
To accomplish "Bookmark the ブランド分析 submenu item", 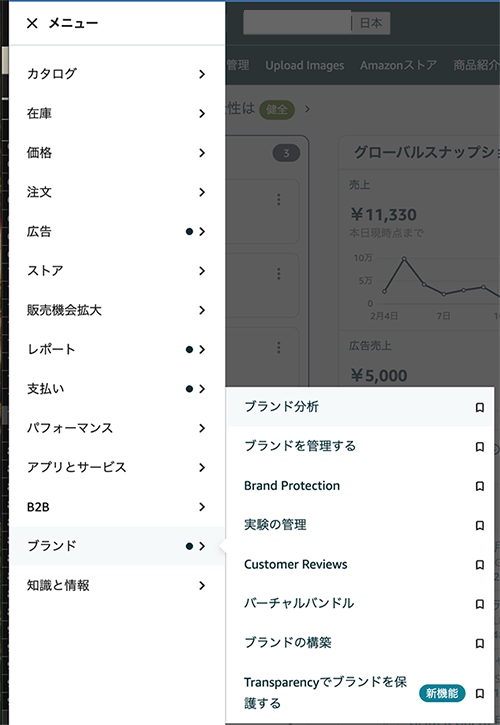I will 480,407.
